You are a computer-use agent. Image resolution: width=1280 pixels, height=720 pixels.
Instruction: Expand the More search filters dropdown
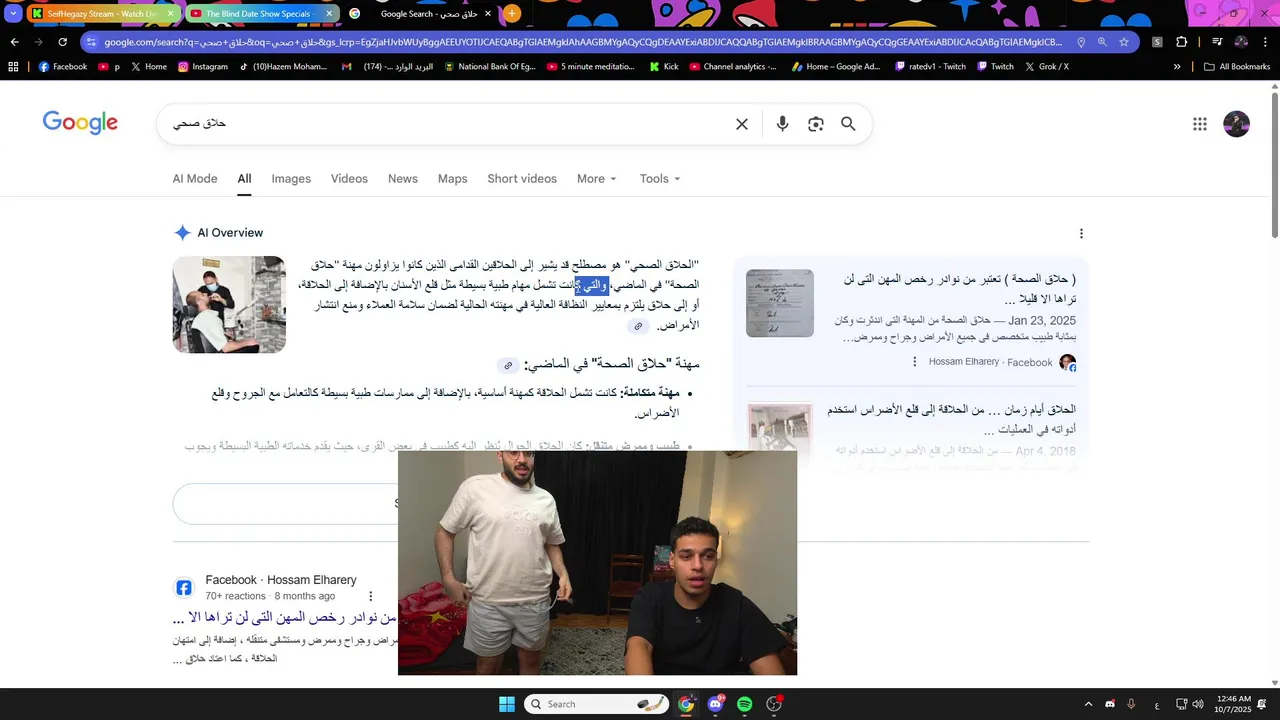coord(597,179)
